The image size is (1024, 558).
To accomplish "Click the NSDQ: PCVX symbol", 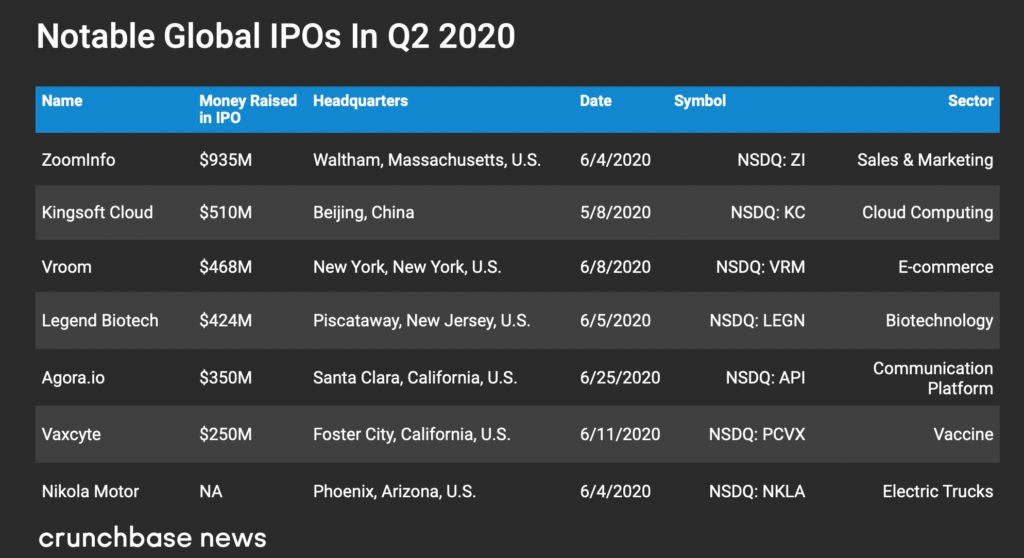I will (758, 434).
